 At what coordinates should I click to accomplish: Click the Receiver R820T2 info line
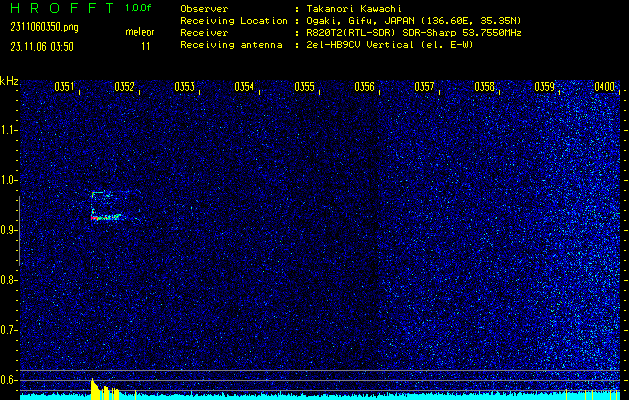pyautogui.click(x=365, y=32)
